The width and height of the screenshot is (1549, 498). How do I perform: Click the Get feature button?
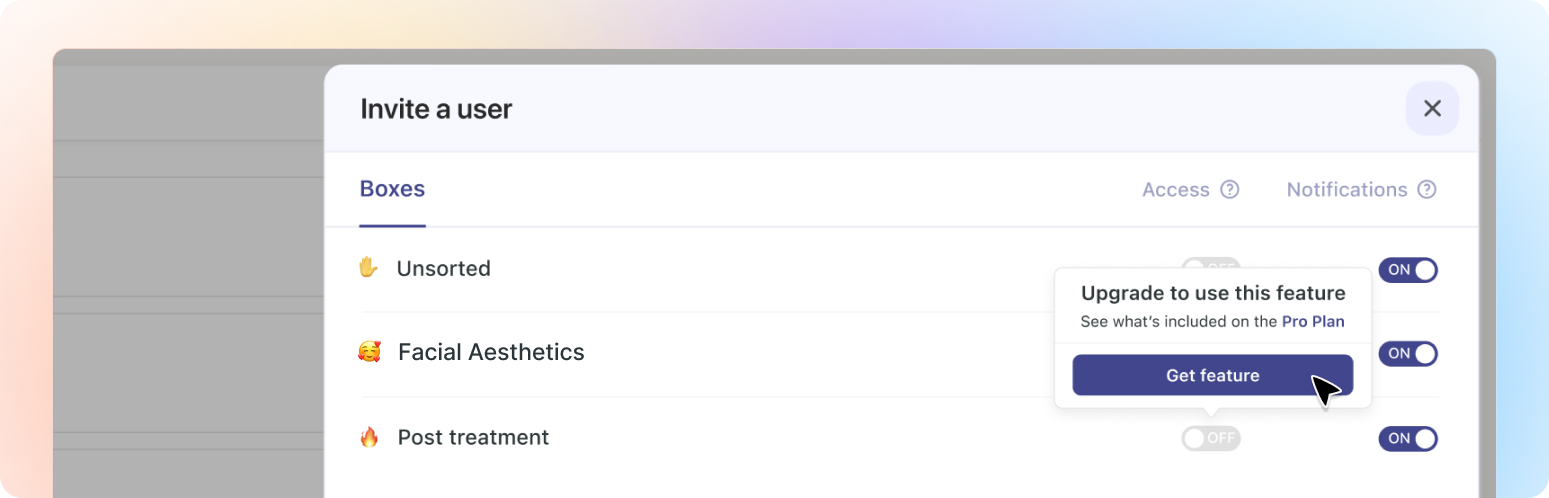point(1212,376)
